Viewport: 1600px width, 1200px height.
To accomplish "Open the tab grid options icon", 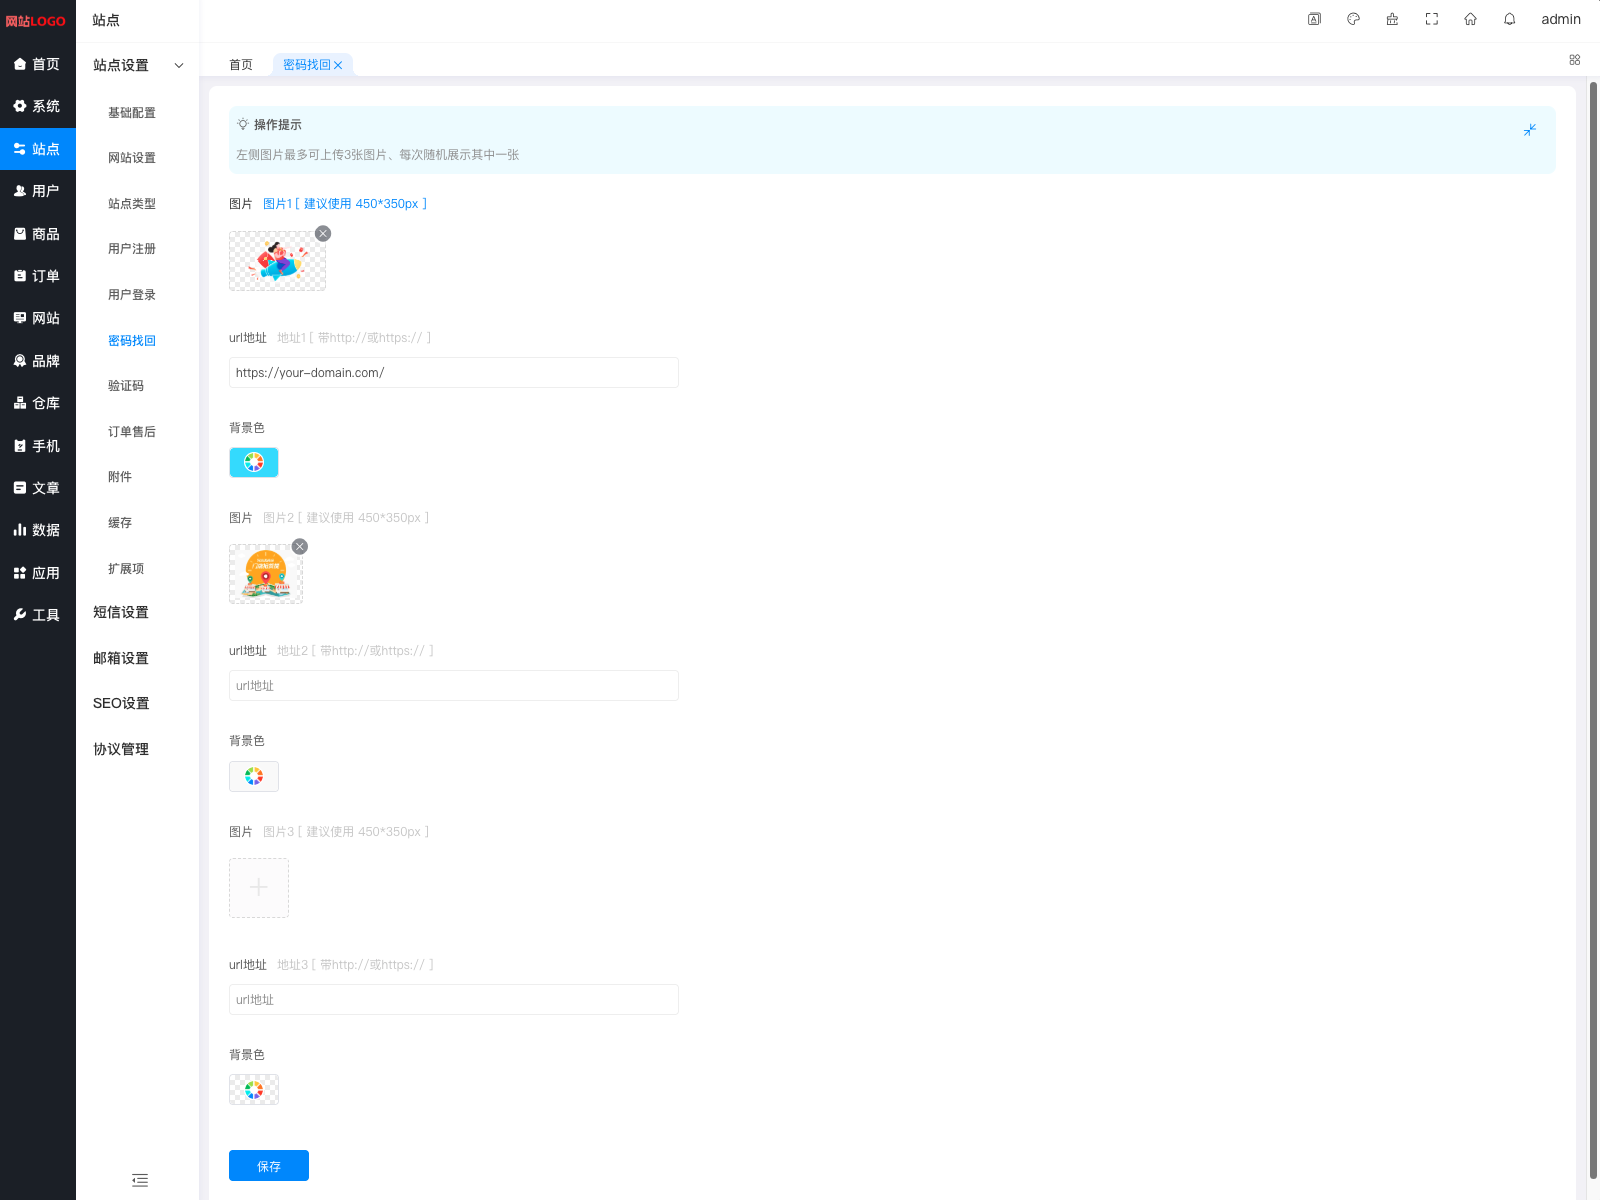I will (x=1574, y=60).
